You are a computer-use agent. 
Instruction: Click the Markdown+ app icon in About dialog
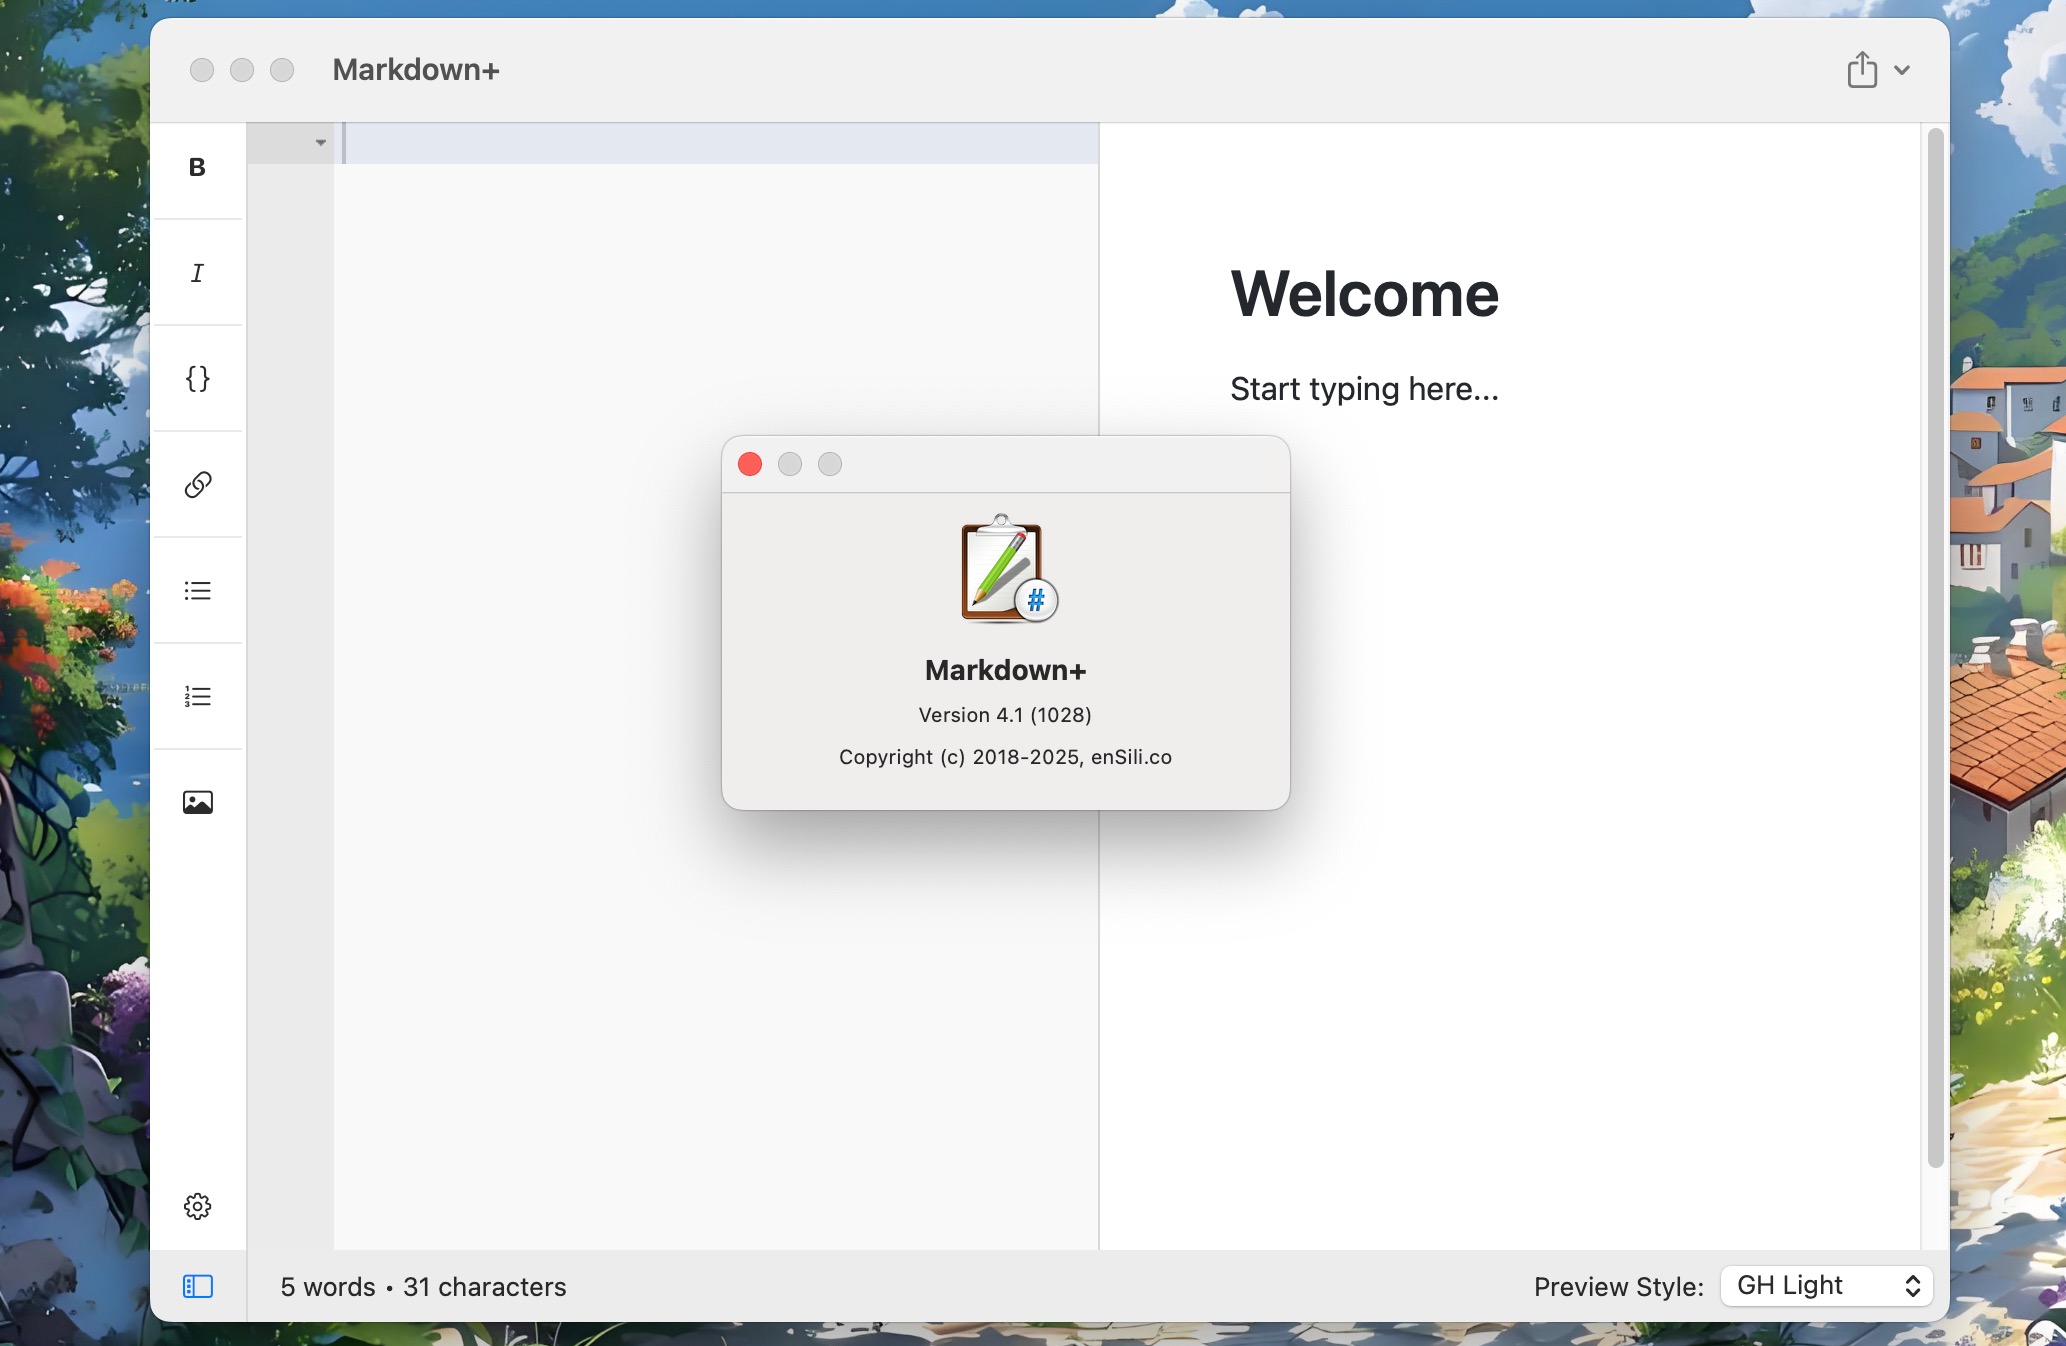tap(1006, 569)
